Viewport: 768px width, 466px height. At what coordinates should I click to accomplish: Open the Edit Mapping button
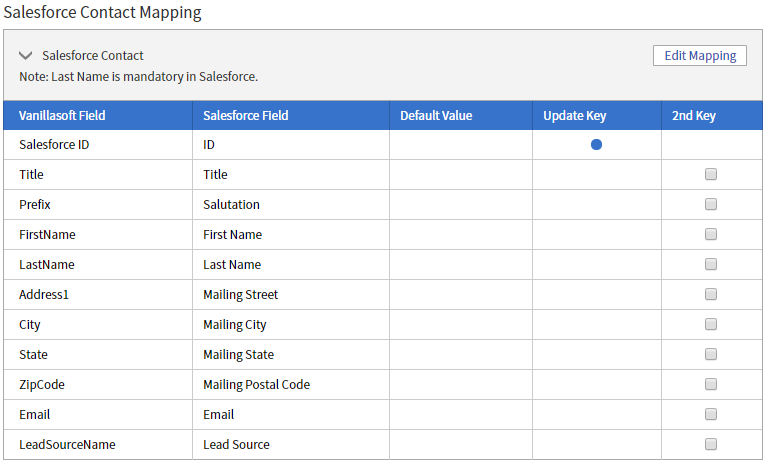coord(699,55)
